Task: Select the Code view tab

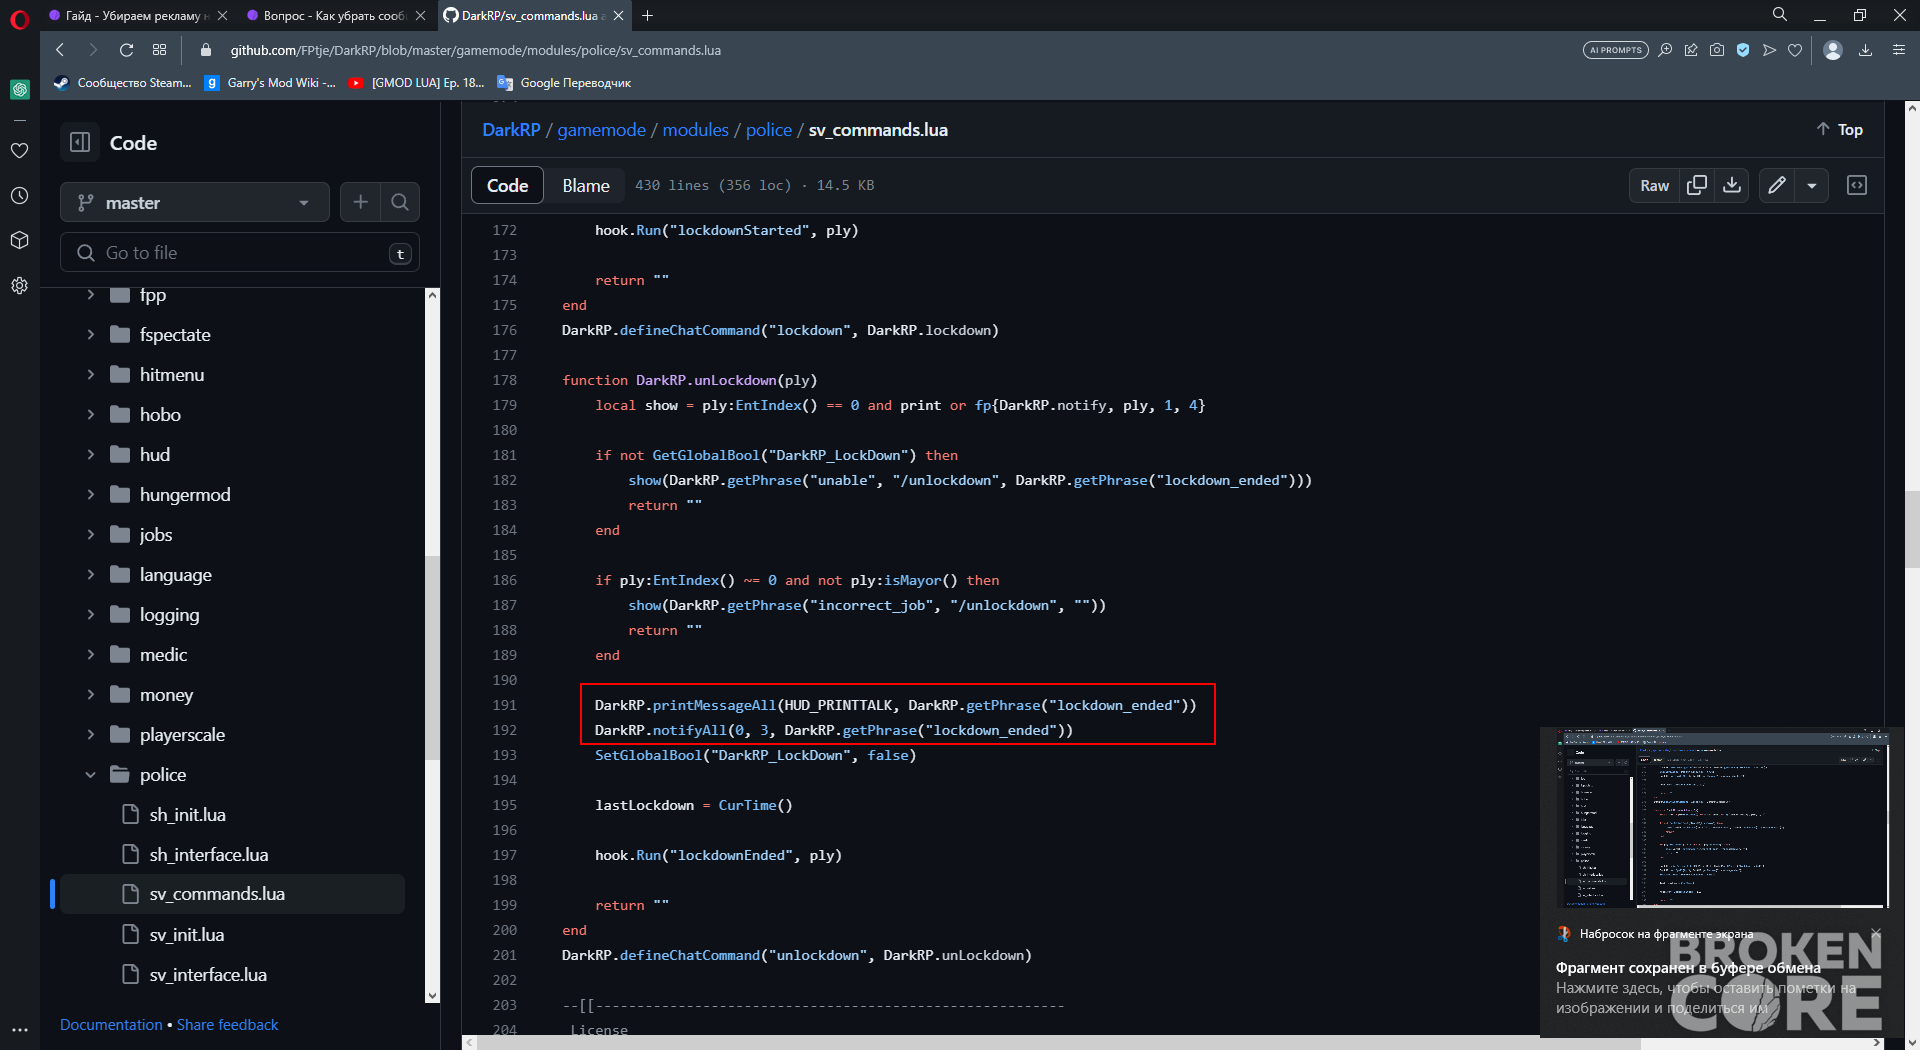Action: 507,185
